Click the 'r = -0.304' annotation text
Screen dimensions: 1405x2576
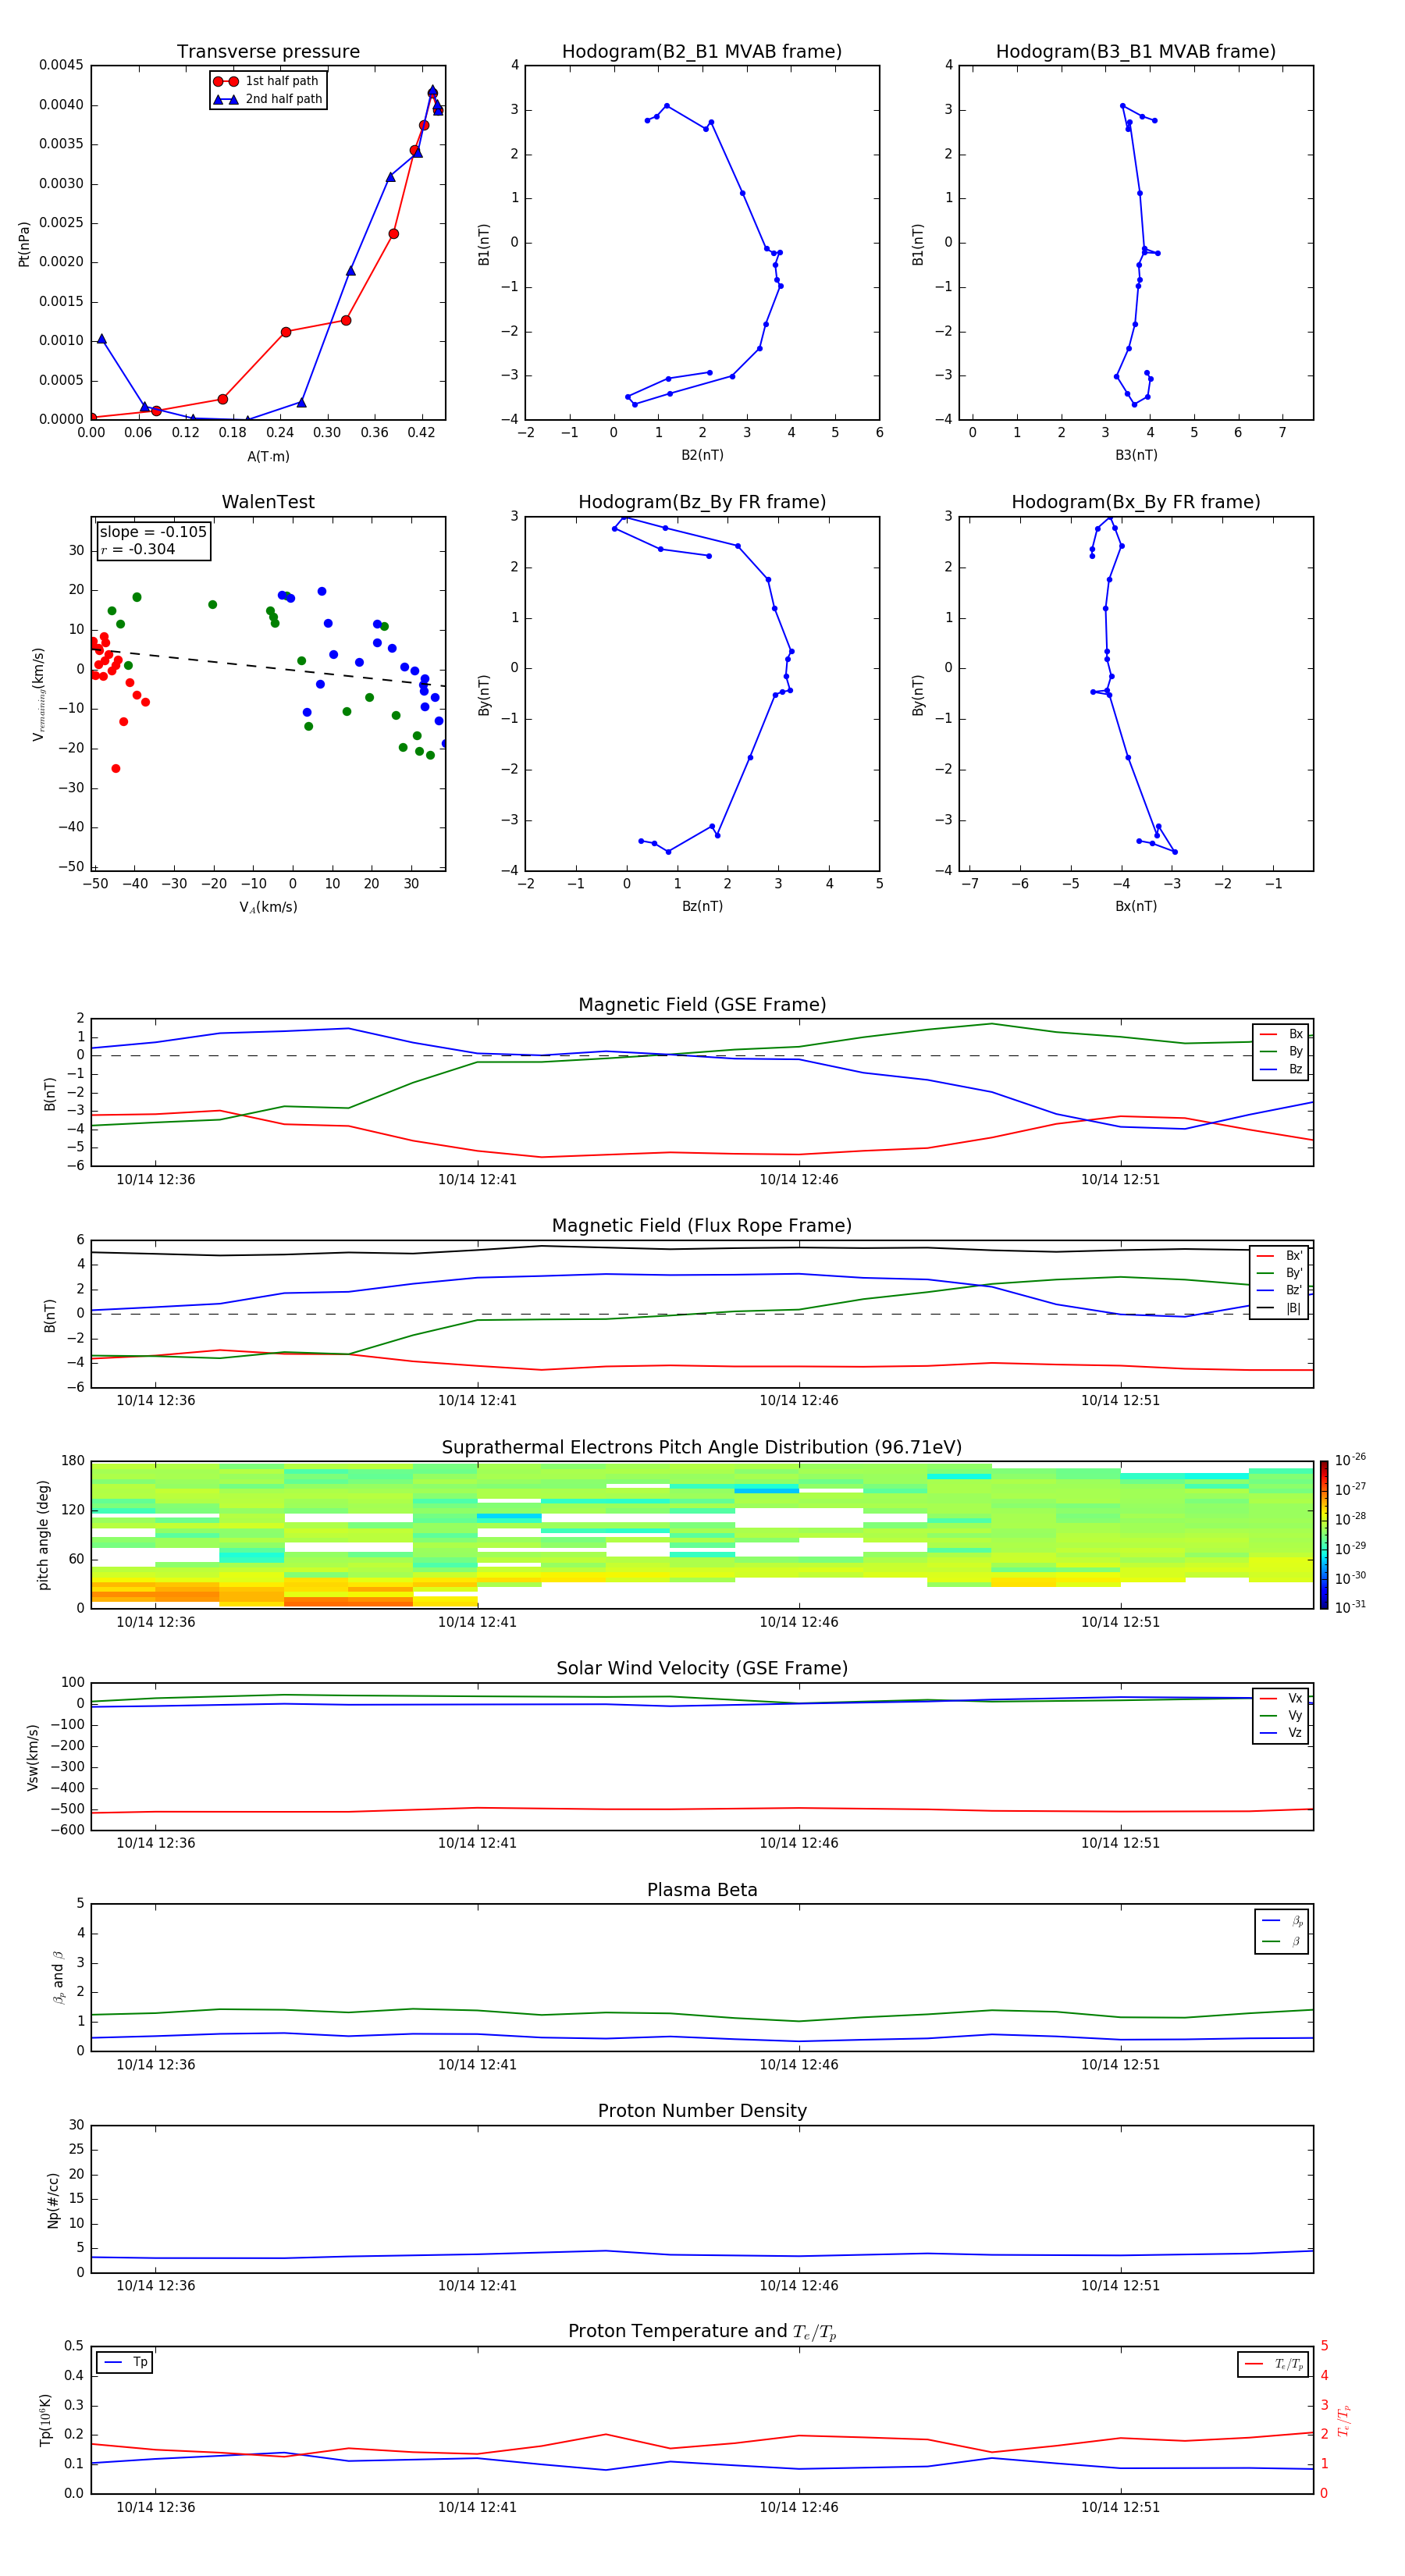point(138,549)
